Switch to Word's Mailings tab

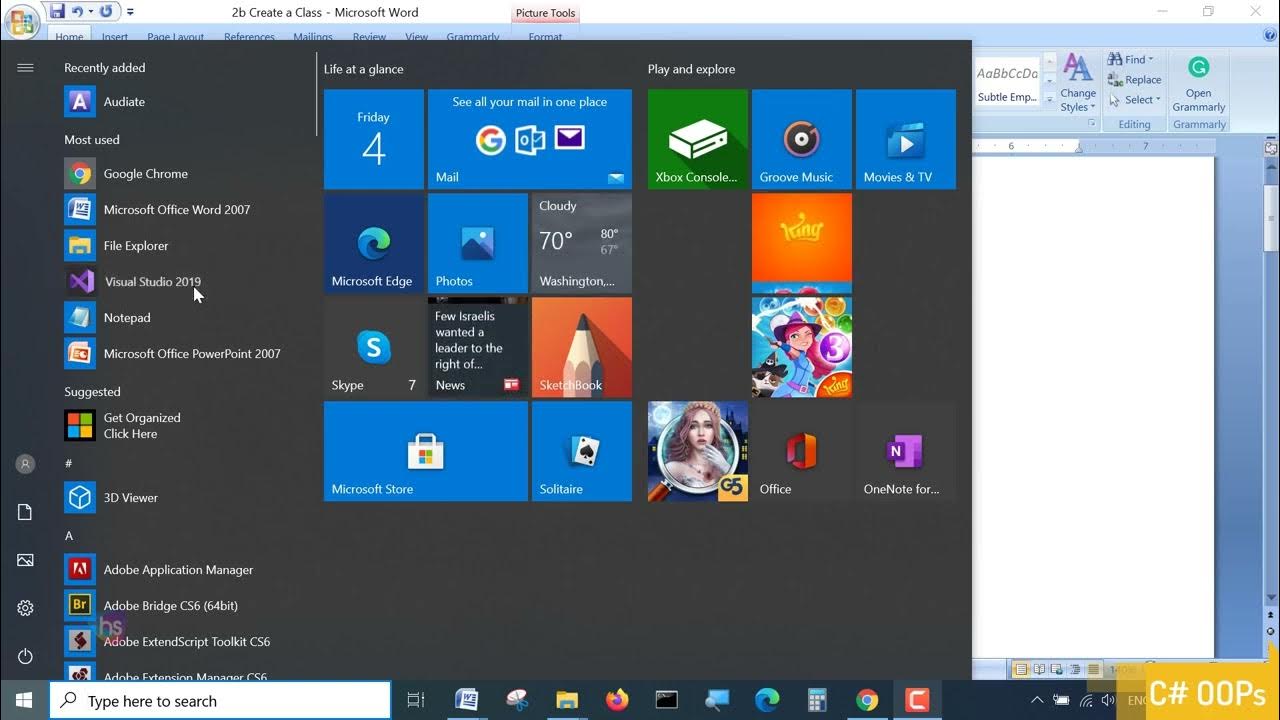coord(313,37)
